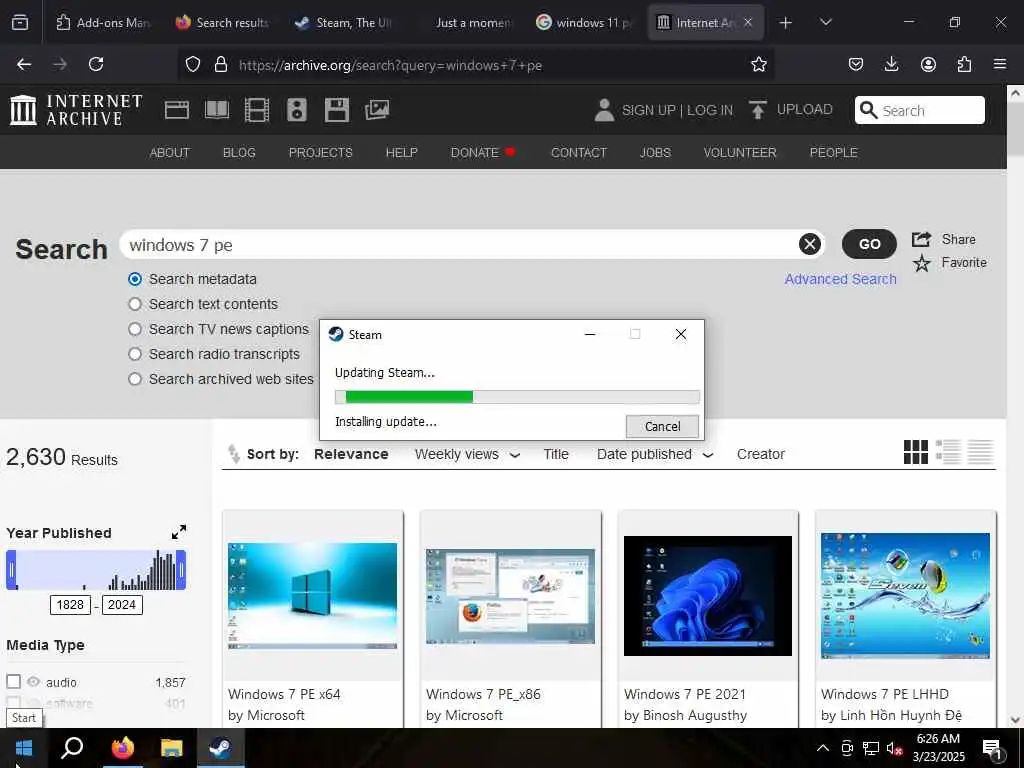1024x768 pixels.
Task: Click SIGN UP link
Action: (648, 110)
